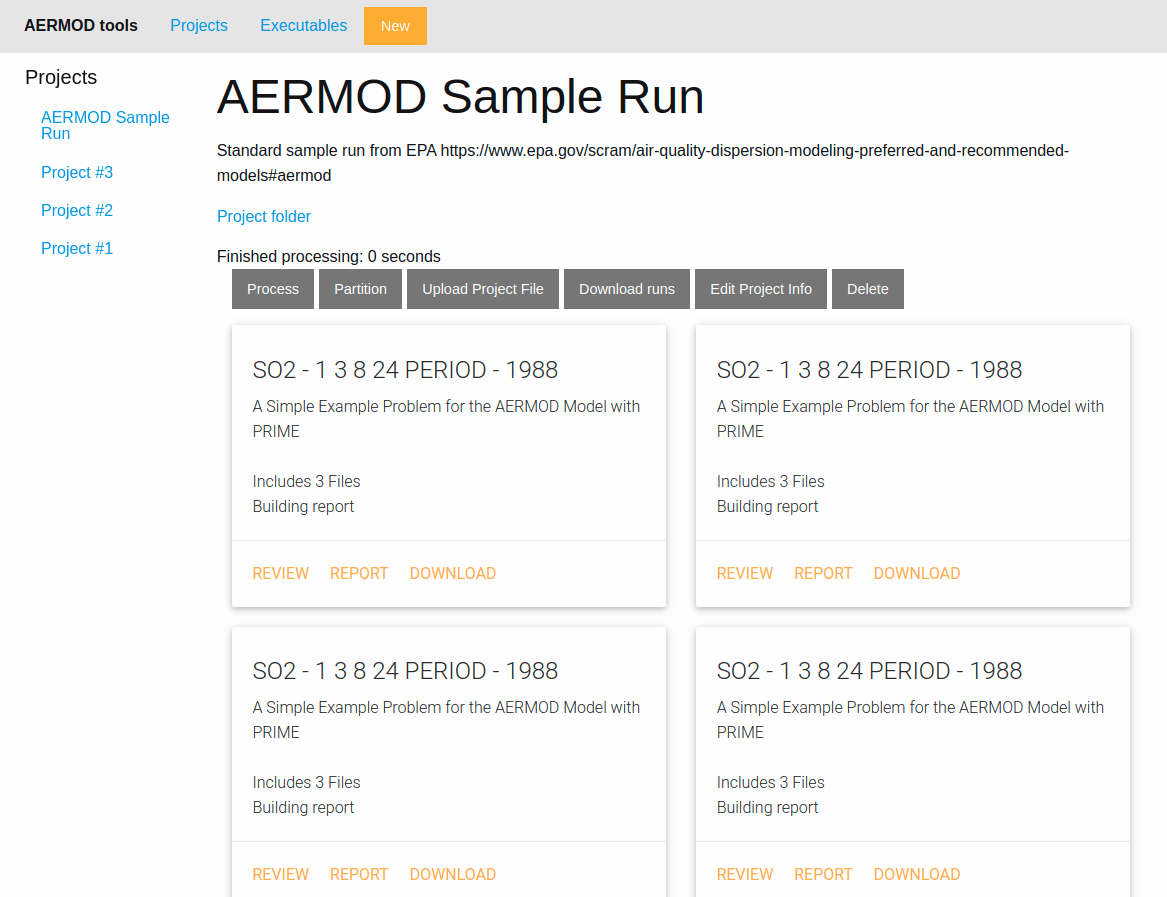
Task: Click the Upload Project File button
Action: 483,289
